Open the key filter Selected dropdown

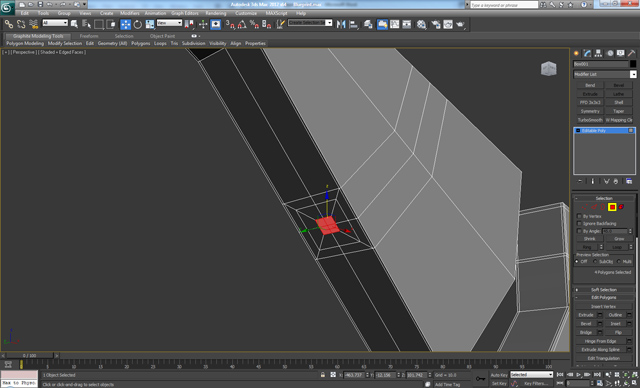pyautogui.click(x=531, y=375)
